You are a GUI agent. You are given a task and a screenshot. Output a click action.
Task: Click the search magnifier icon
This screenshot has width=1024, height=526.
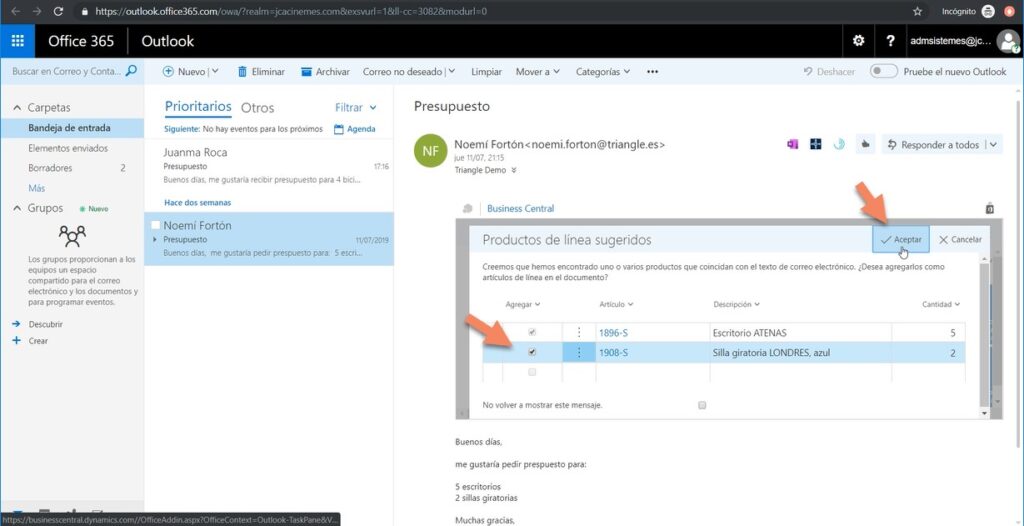pyautogui.click(x=130, y=72)
